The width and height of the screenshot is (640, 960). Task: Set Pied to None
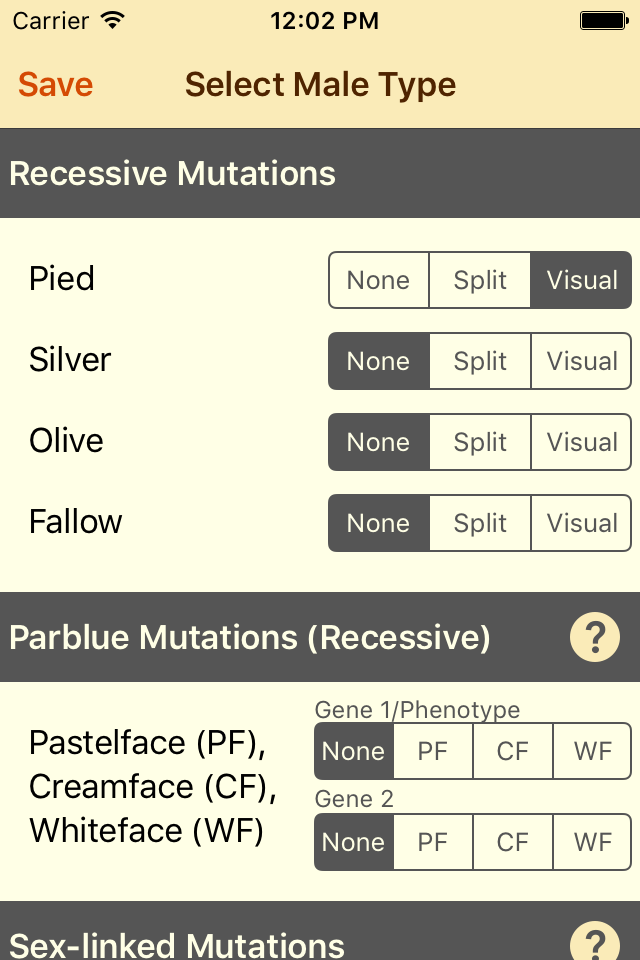(378, 280)
